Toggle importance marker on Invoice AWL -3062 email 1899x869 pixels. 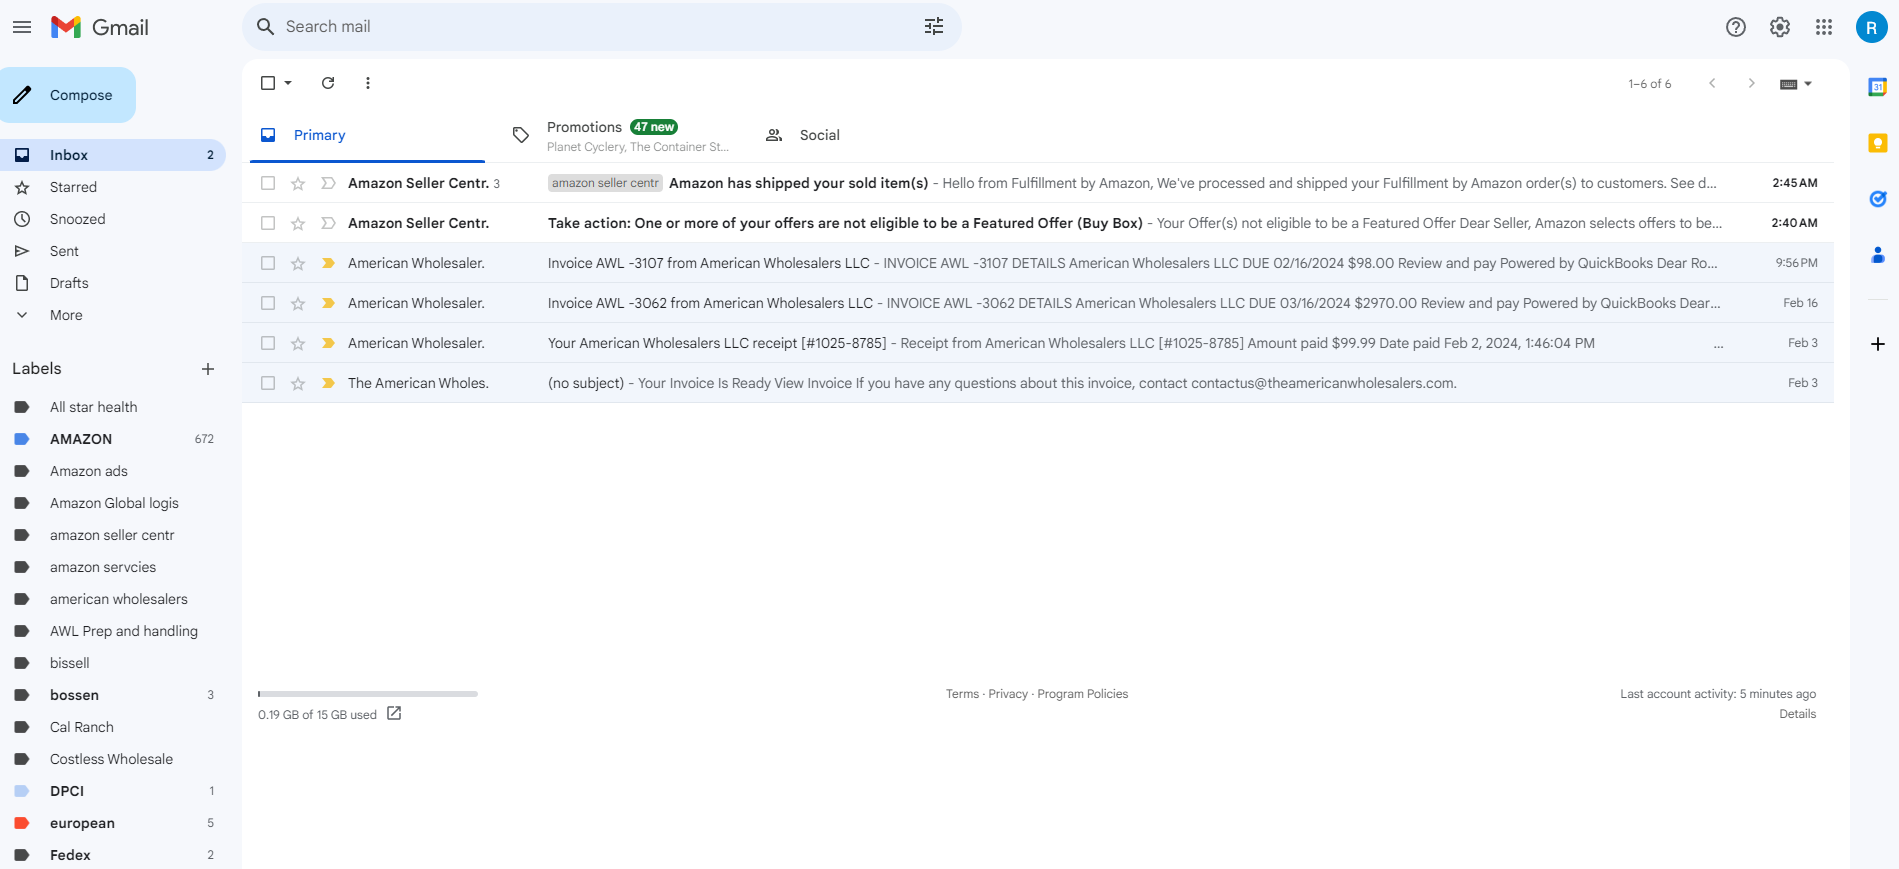coord(328,303)
